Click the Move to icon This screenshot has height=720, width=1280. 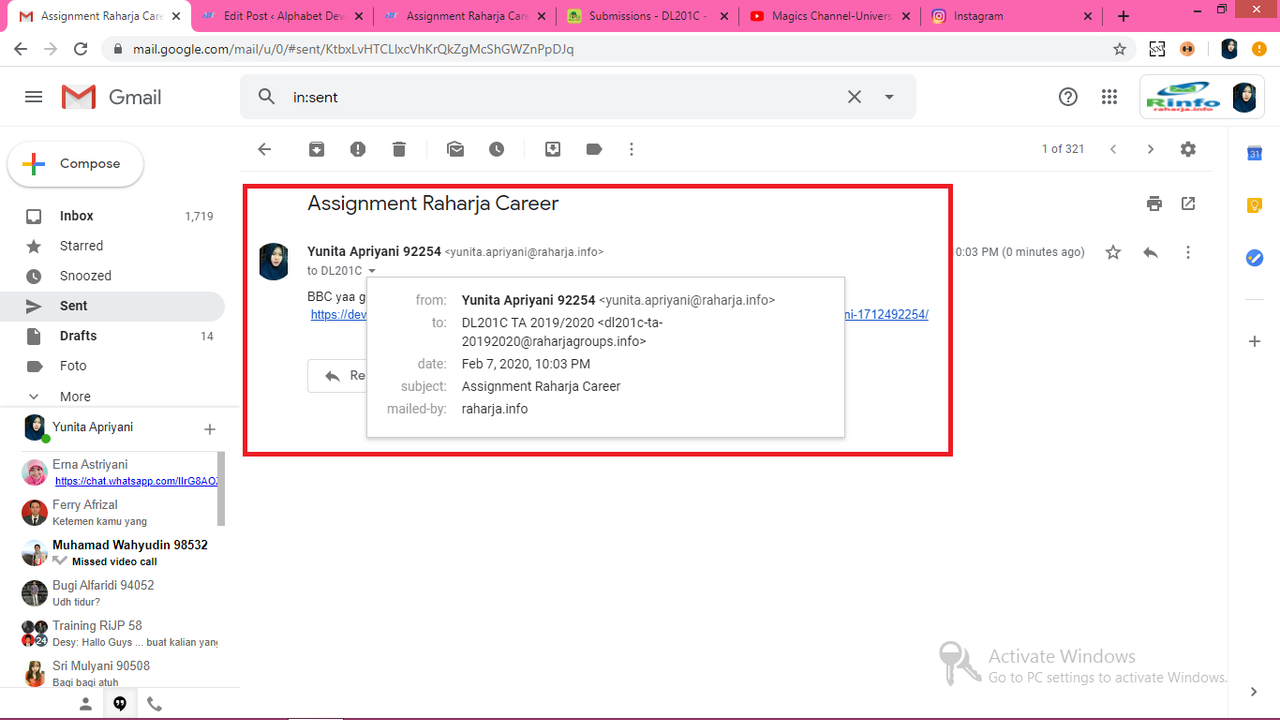pyautogui.click(x=553, y=149)
